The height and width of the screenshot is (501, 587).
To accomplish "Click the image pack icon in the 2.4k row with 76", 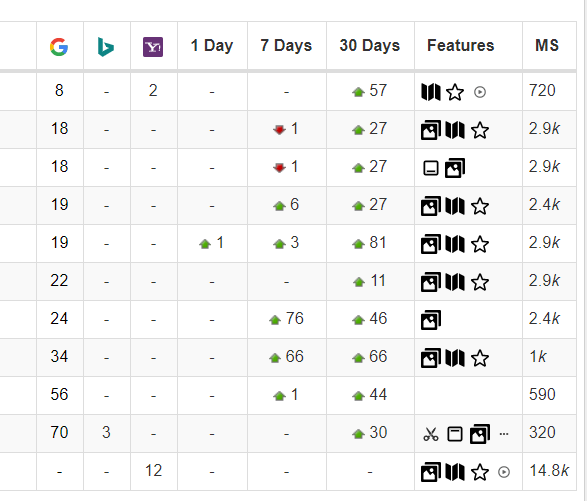I will click(431, 320).
